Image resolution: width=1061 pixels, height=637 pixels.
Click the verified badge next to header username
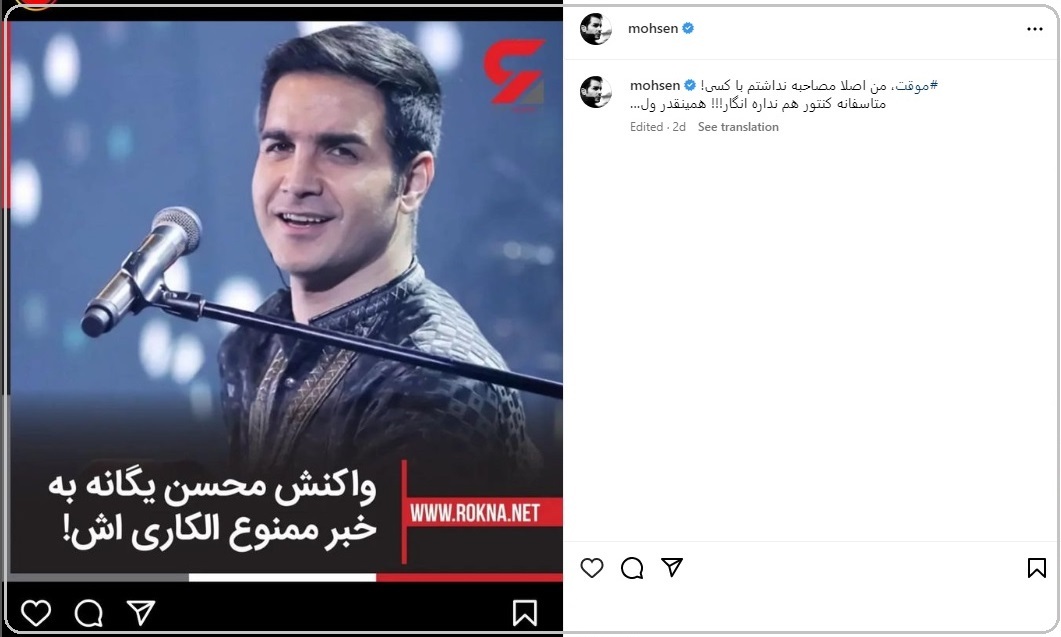click(x=688, y=28)
